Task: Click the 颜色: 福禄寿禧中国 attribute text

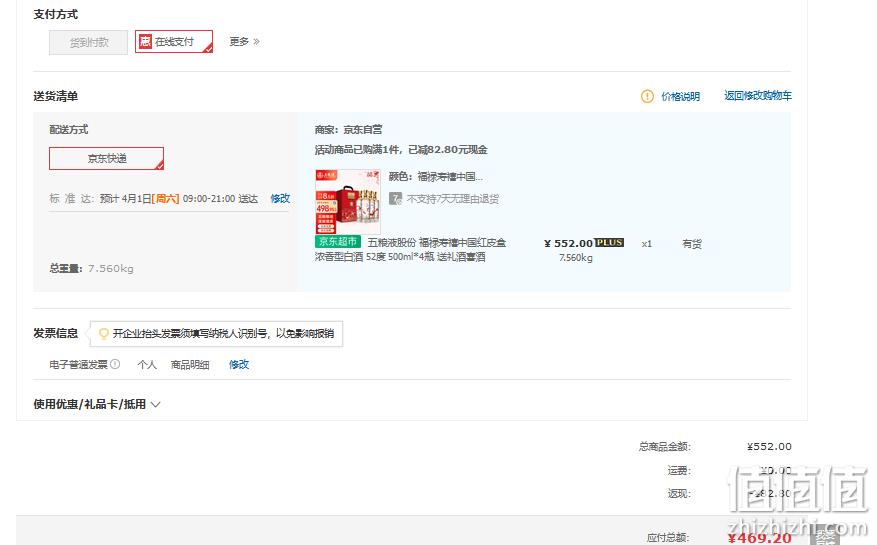Action: tap(436, 177)
